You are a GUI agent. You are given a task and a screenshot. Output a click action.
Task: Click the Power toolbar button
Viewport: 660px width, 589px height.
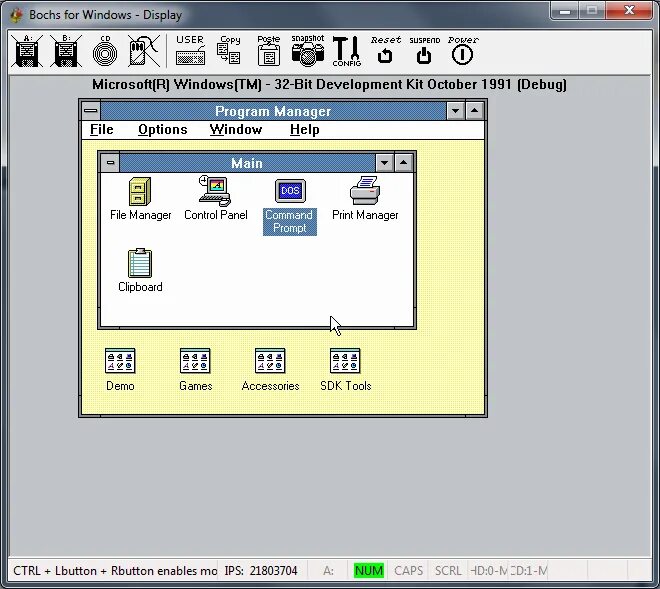coord(463,50)
